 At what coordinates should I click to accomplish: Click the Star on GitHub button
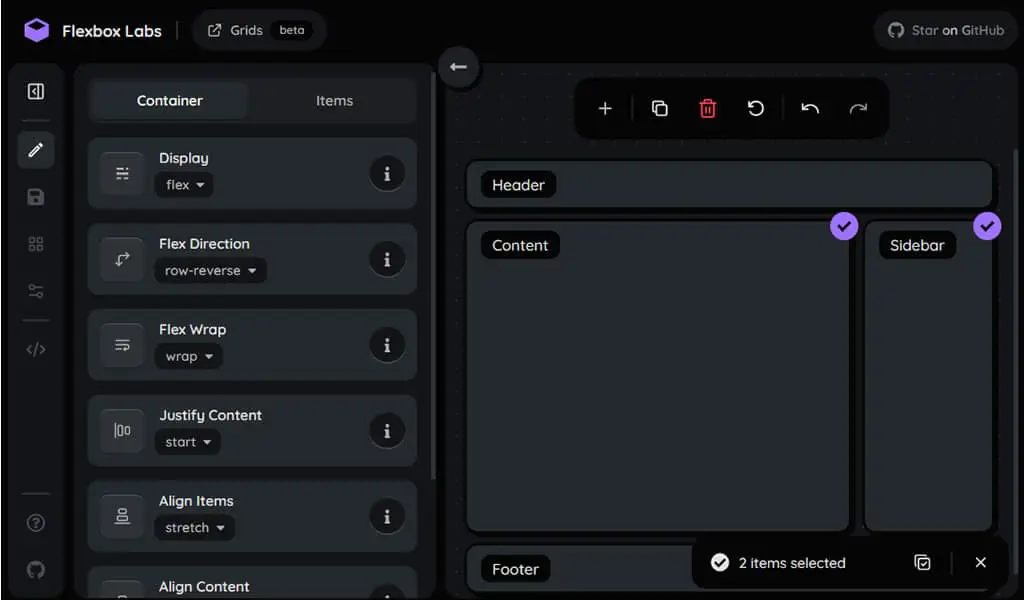tap(945, 30)
